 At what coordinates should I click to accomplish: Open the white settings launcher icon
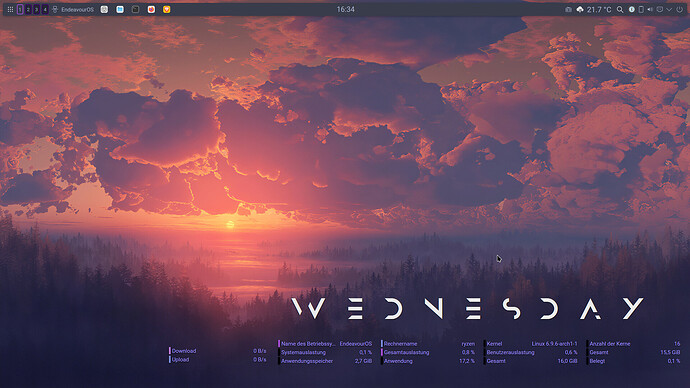[x=104, y=9]
